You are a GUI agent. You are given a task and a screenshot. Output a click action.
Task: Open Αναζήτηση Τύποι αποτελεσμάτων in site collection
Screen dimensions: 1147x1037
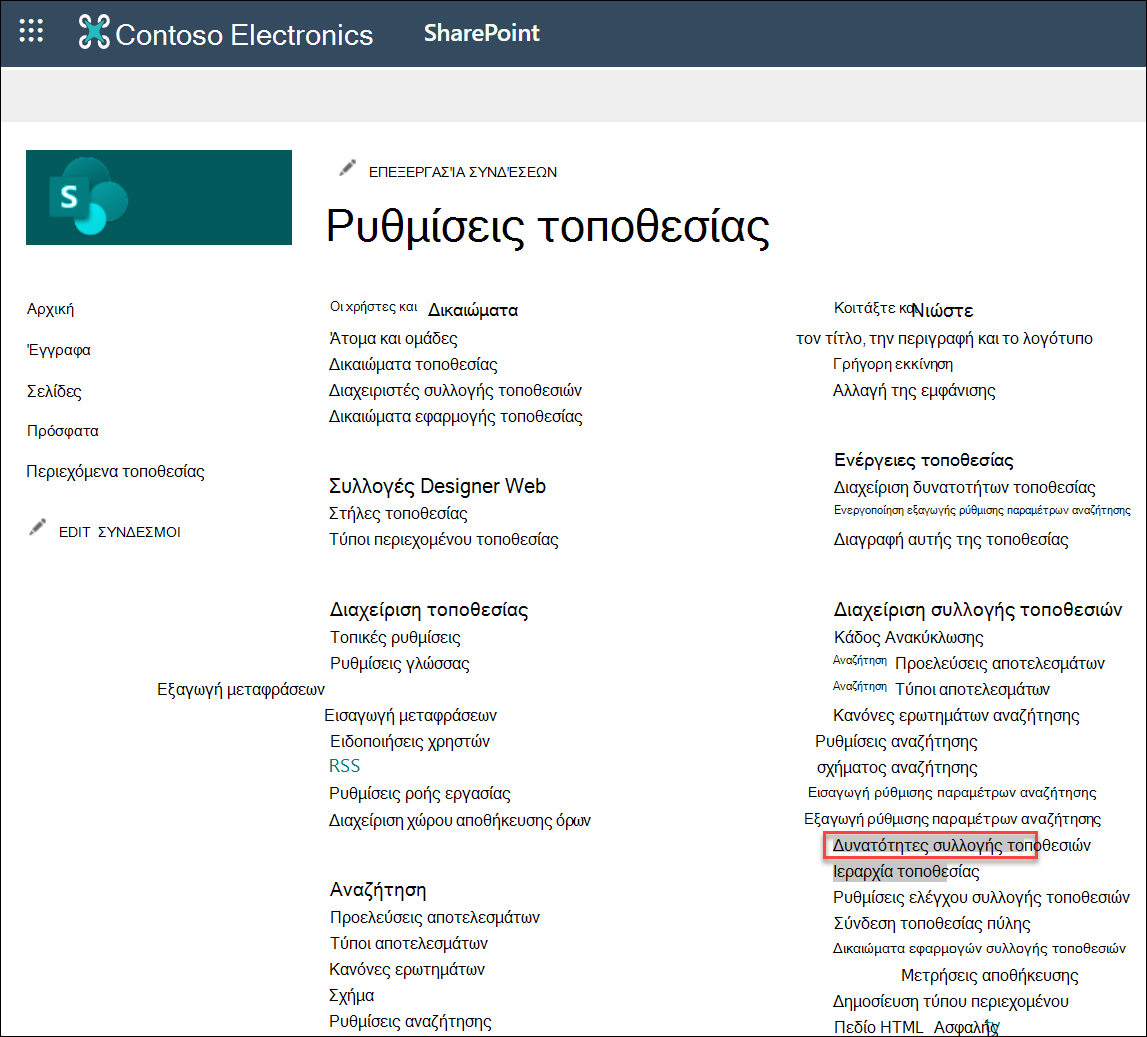click(x=941, y=690)
